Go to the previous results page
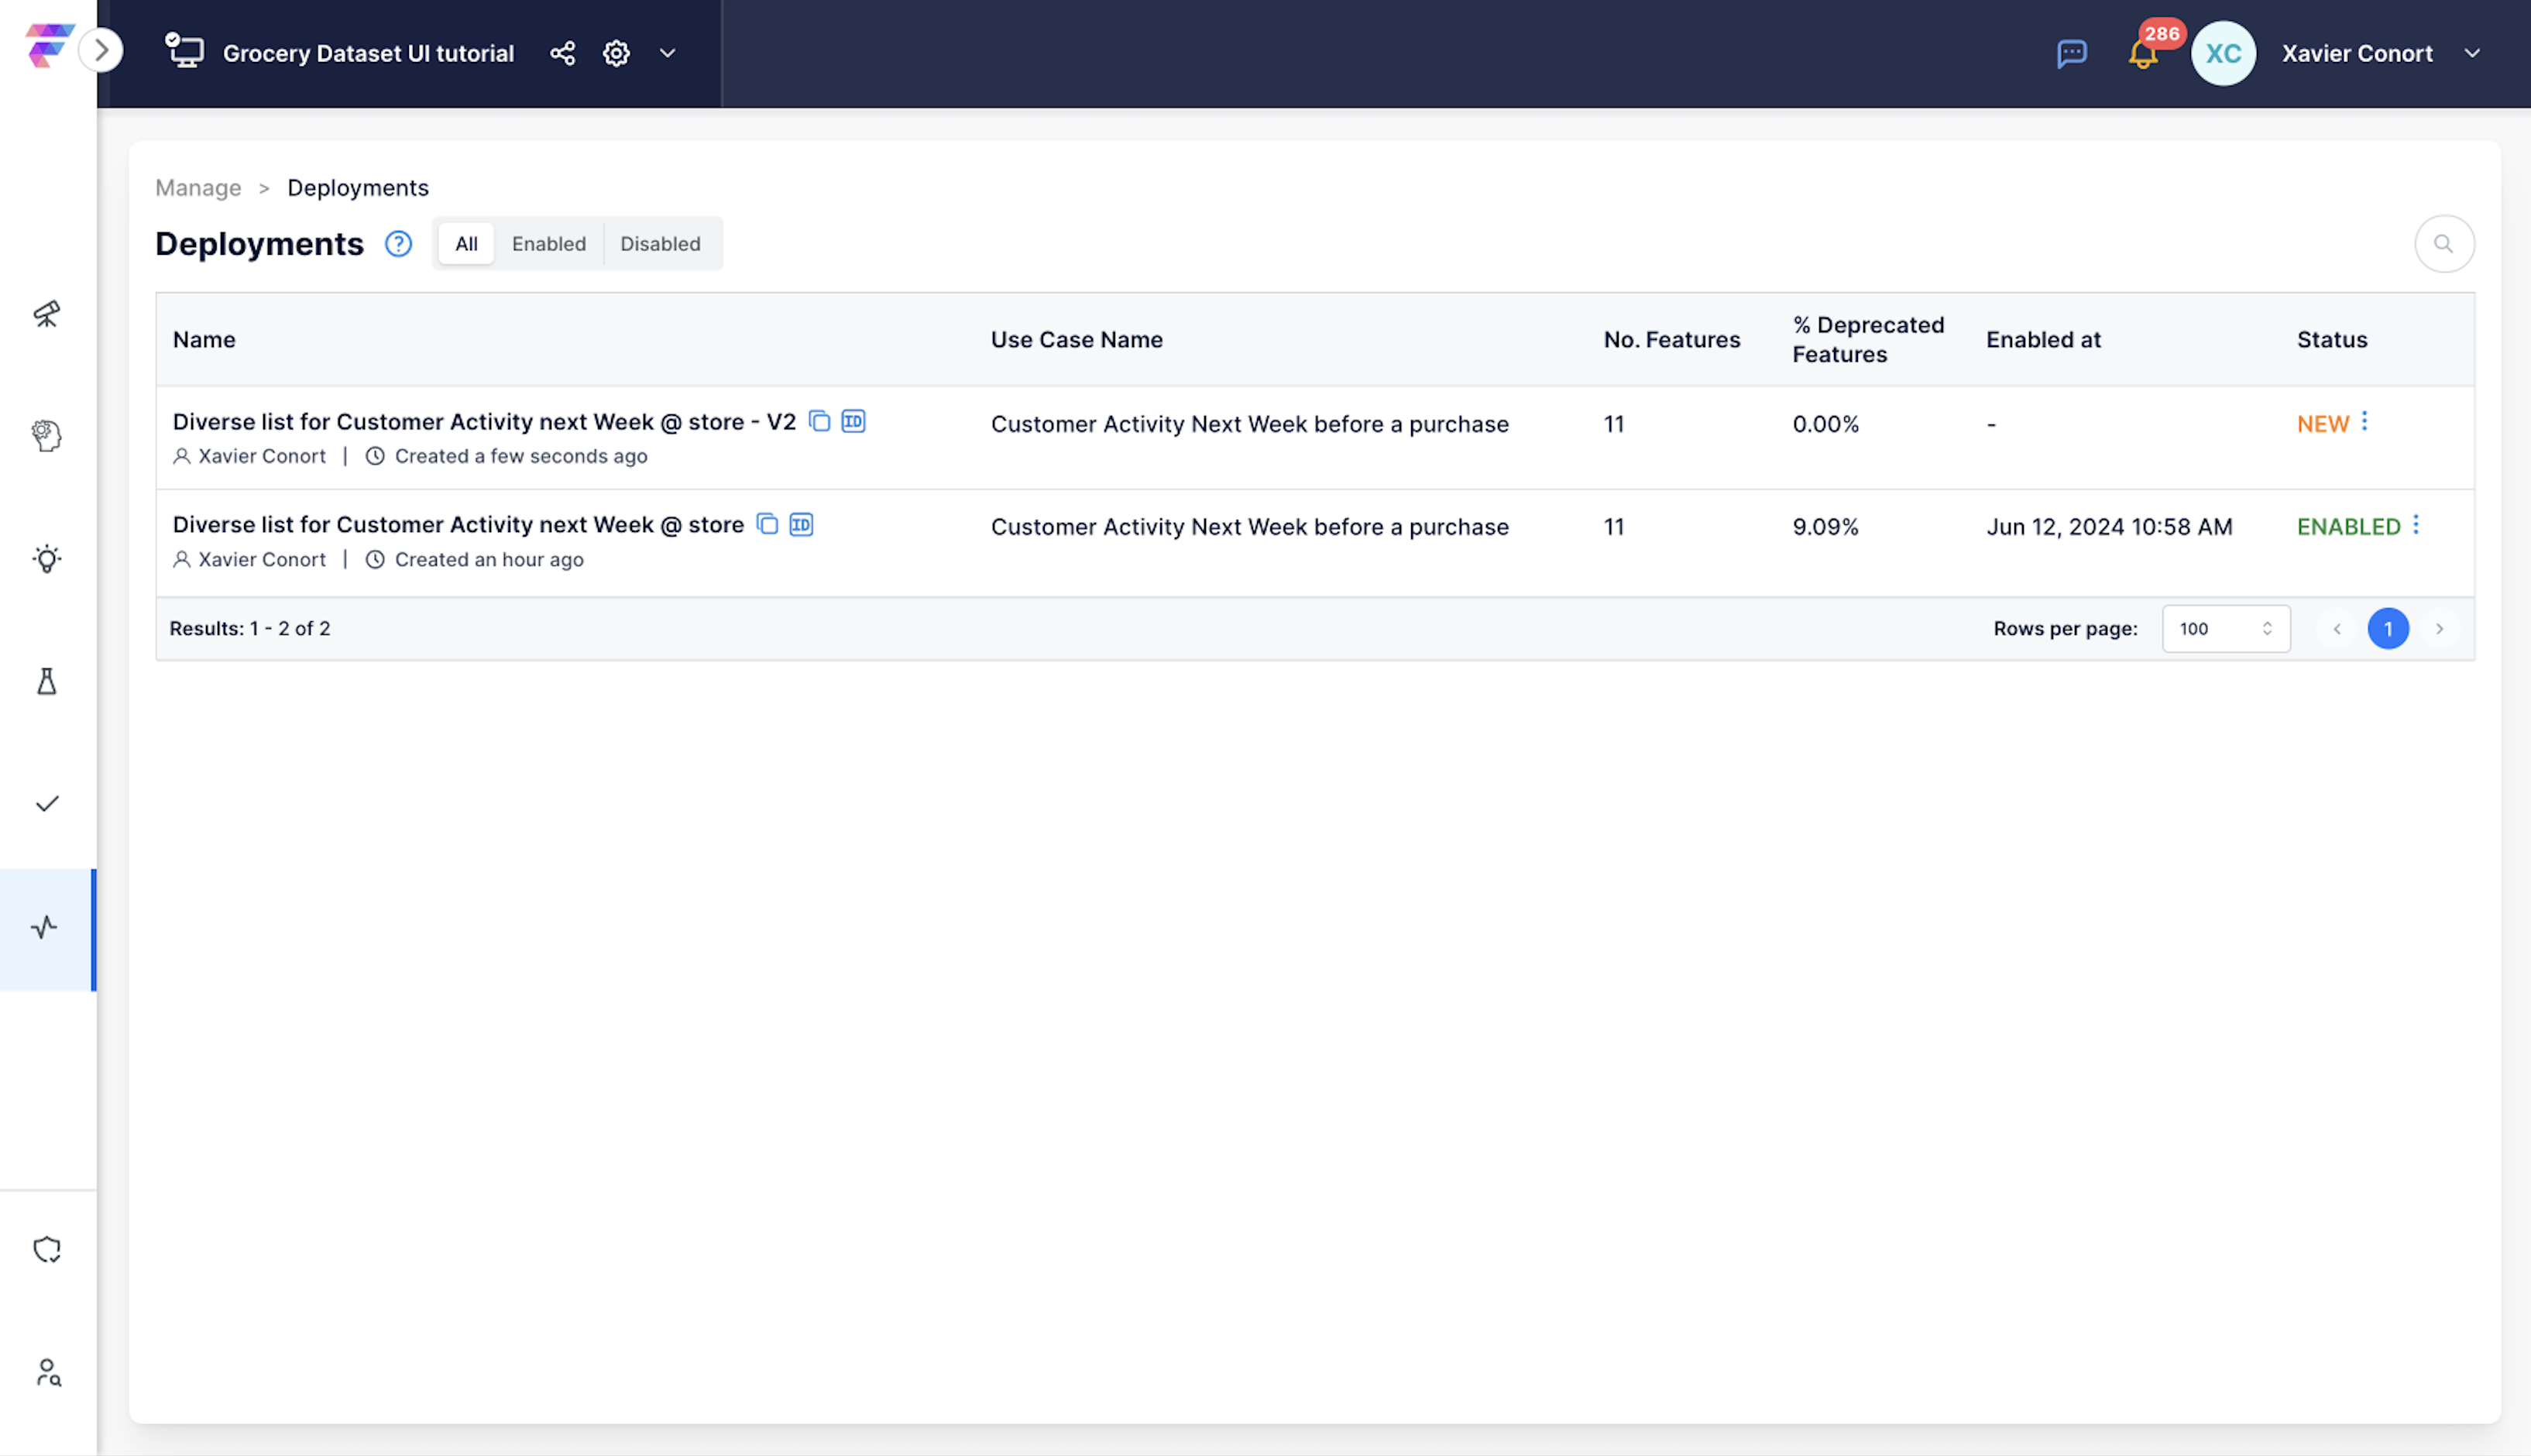Screen dimensions: 2531x1456 [x=2337, y=629]
